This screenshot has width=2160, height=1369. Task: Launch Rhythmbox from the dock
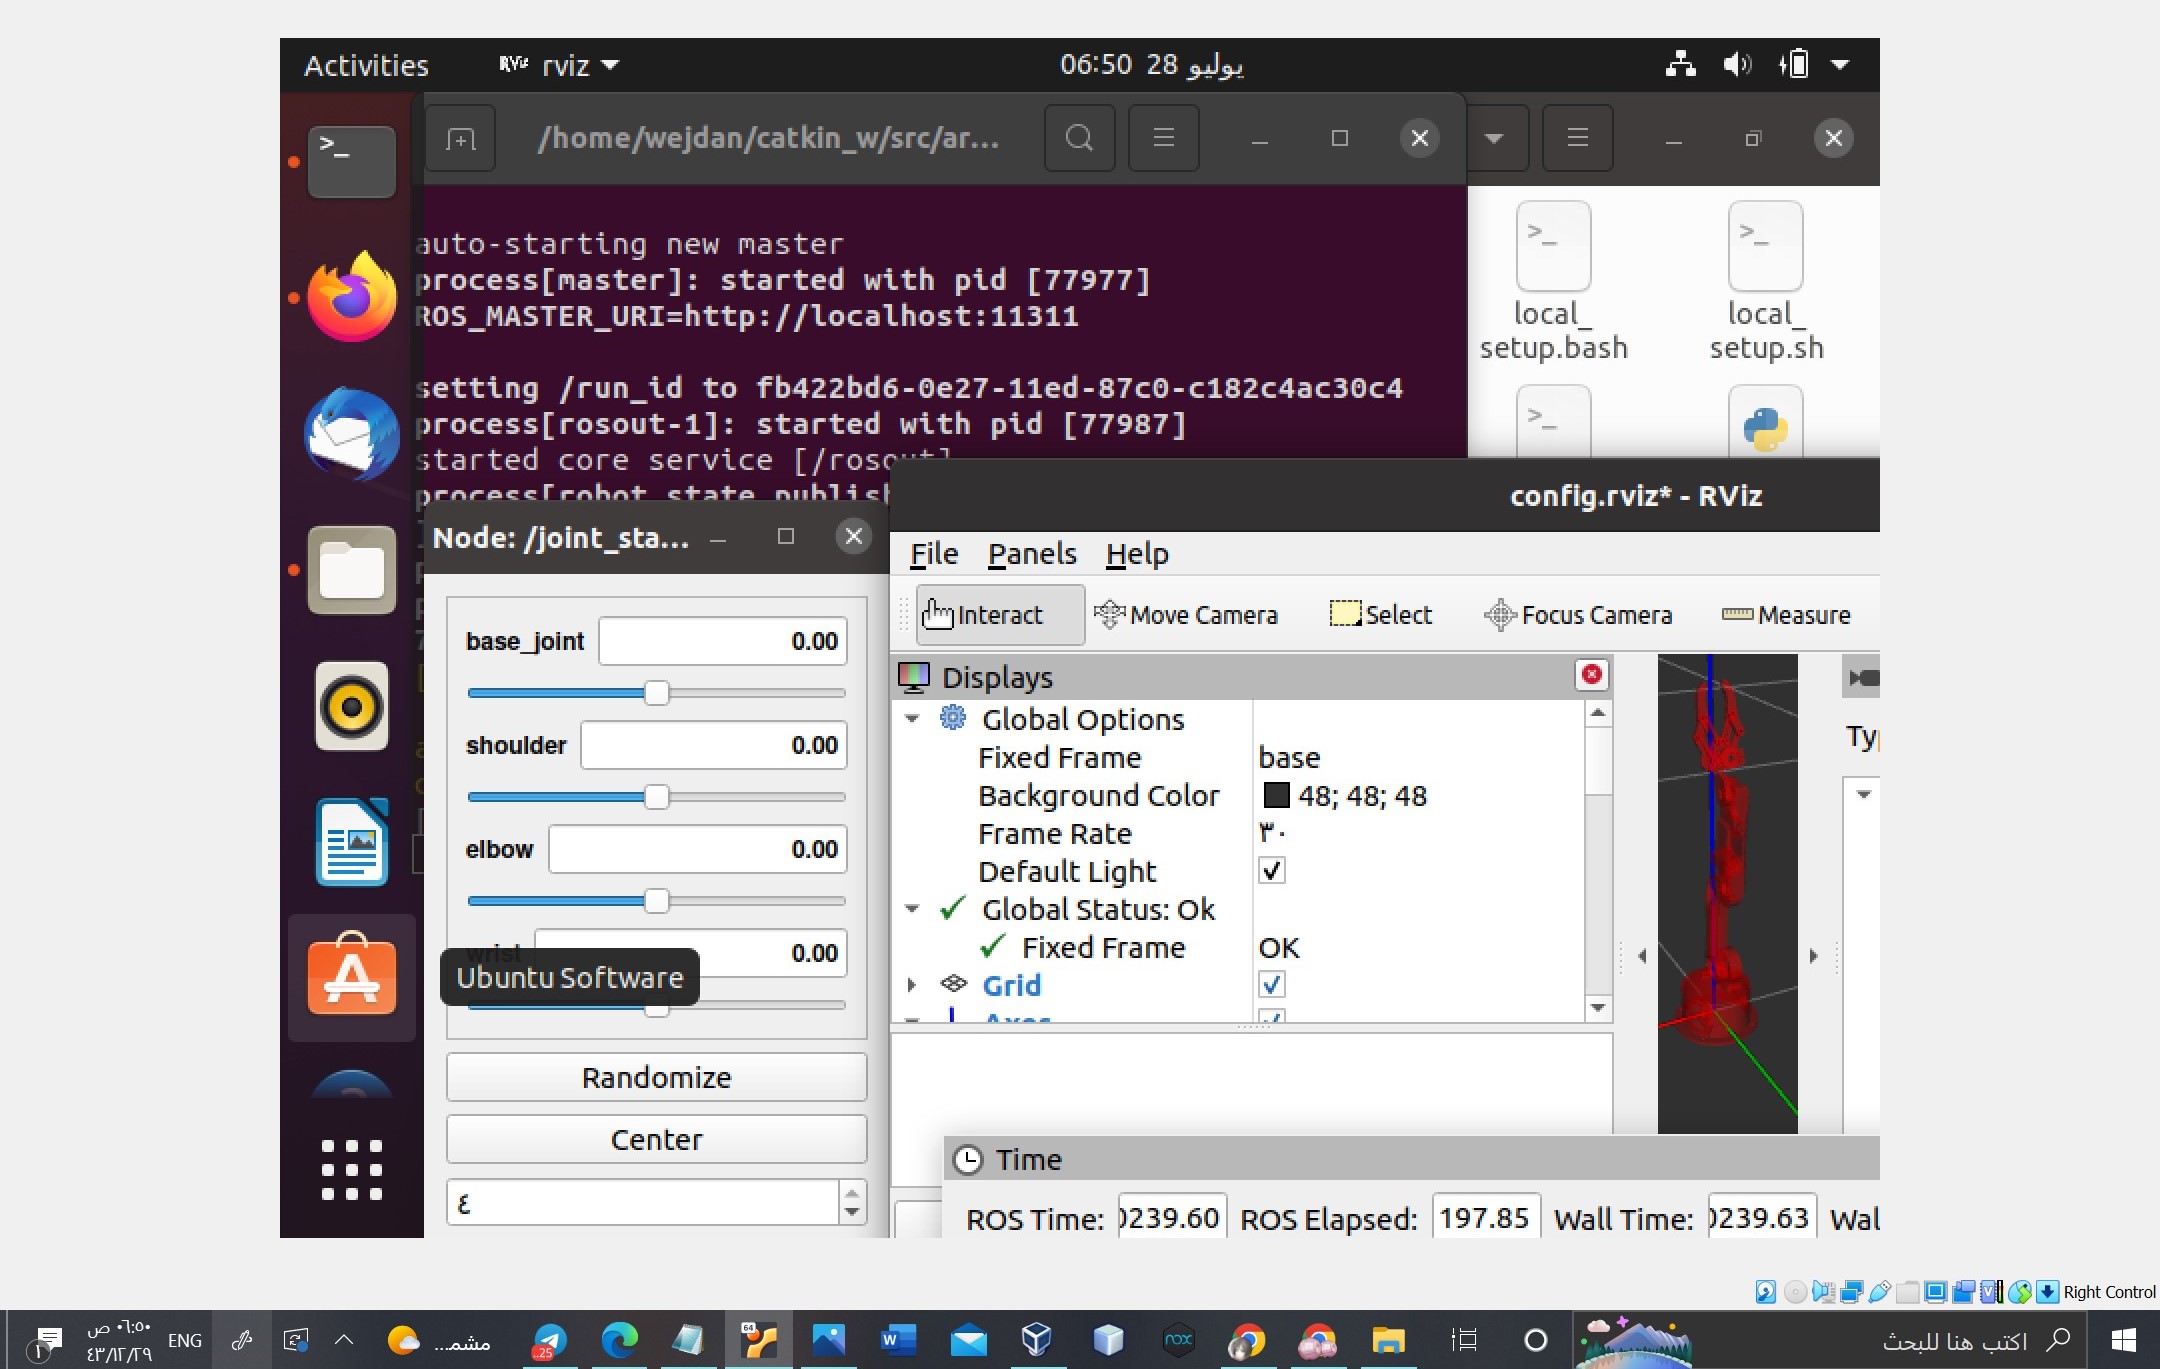[352, 706]
